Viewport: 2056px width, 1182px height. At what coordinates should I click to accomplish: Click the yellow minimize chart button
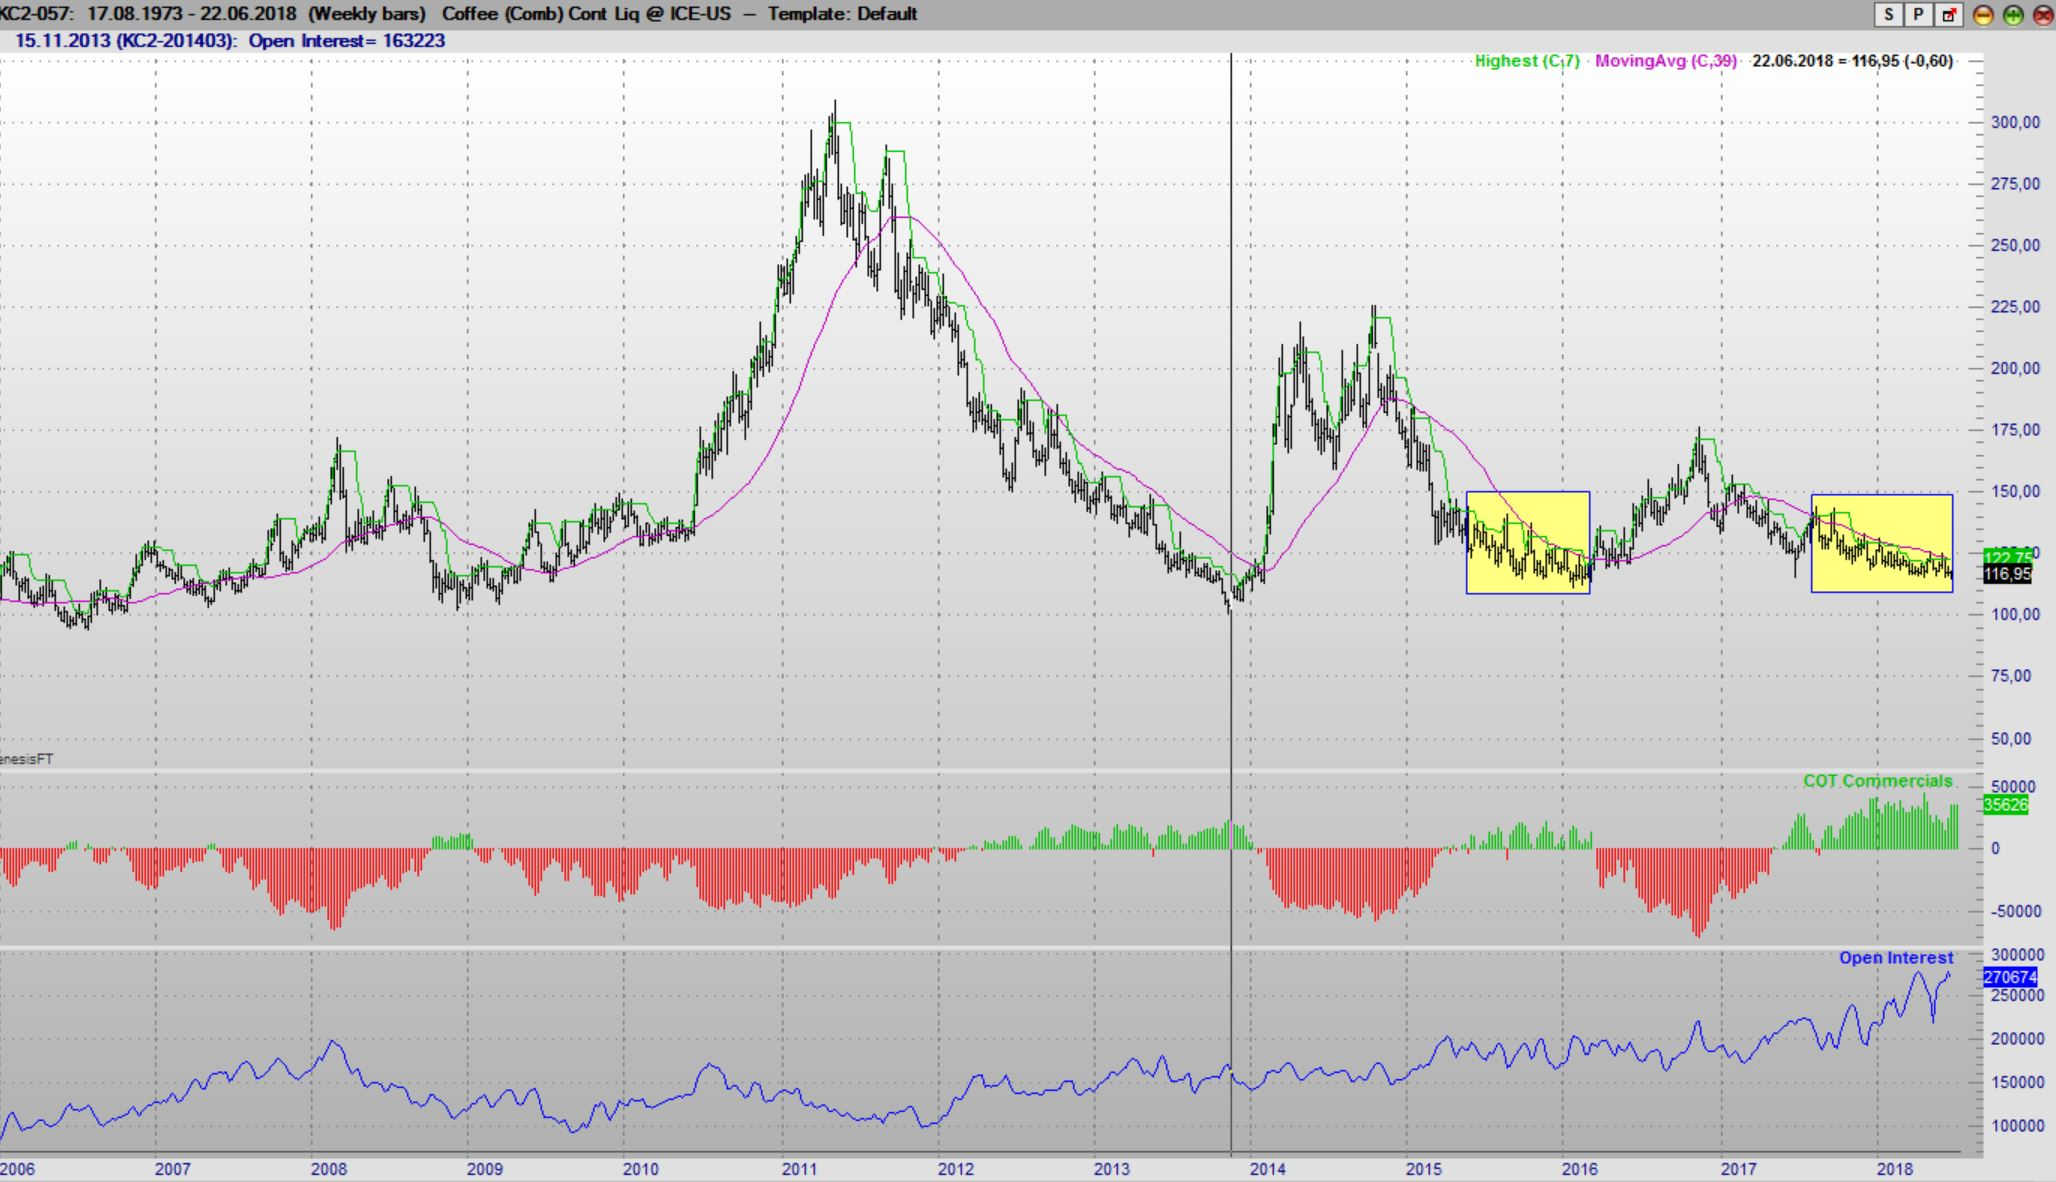coord(1983,14)
